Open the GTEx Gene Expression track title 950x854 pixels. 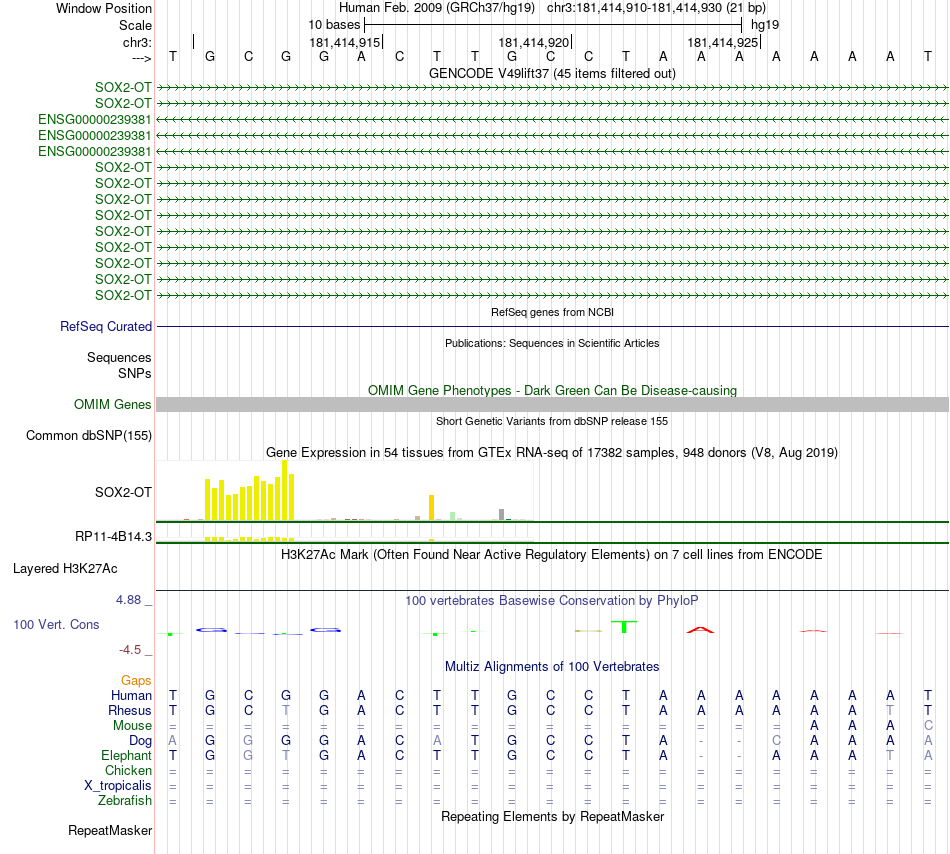point(552,452)
